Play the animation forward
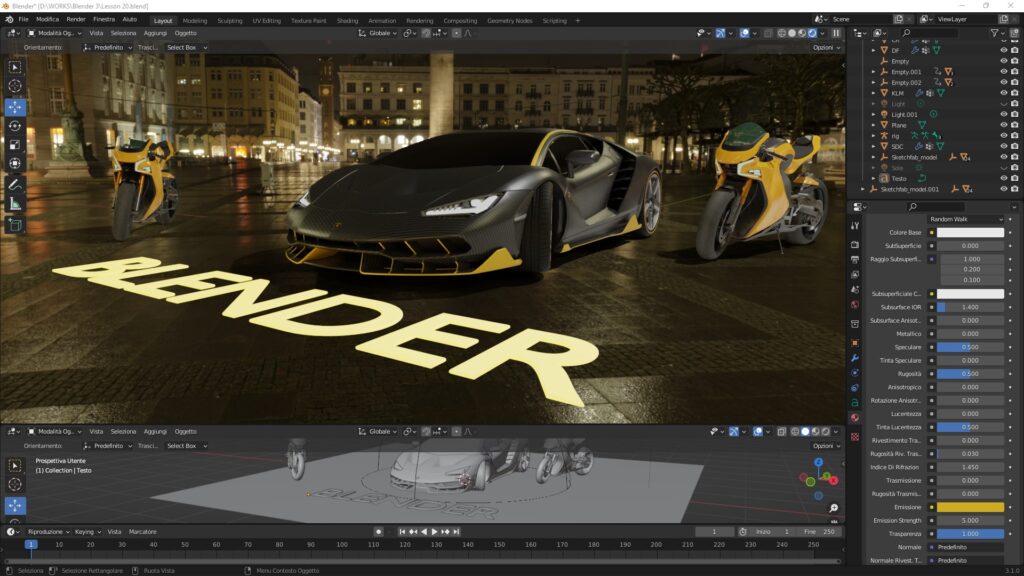Screen dimensions: 1024x576 click(434, 532)
